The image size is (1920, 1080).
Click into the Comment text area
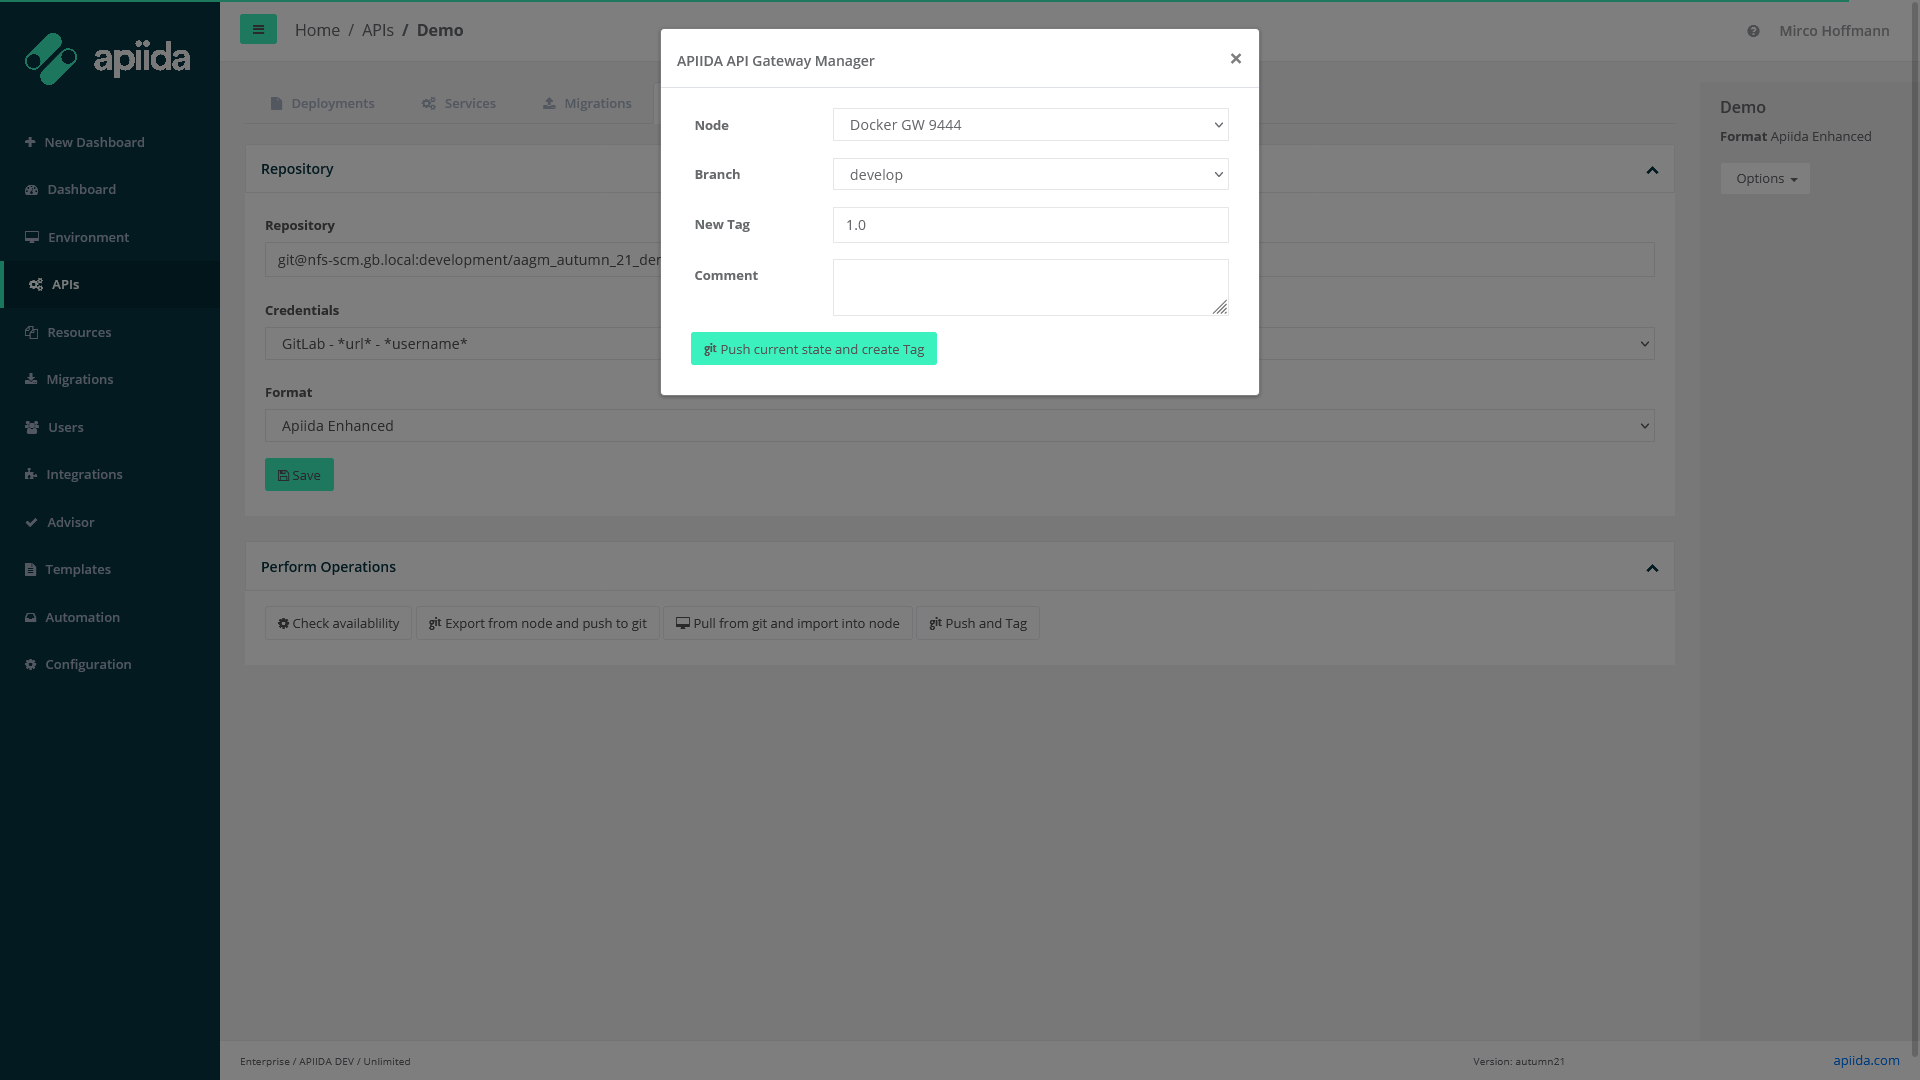click(1030, 287)
